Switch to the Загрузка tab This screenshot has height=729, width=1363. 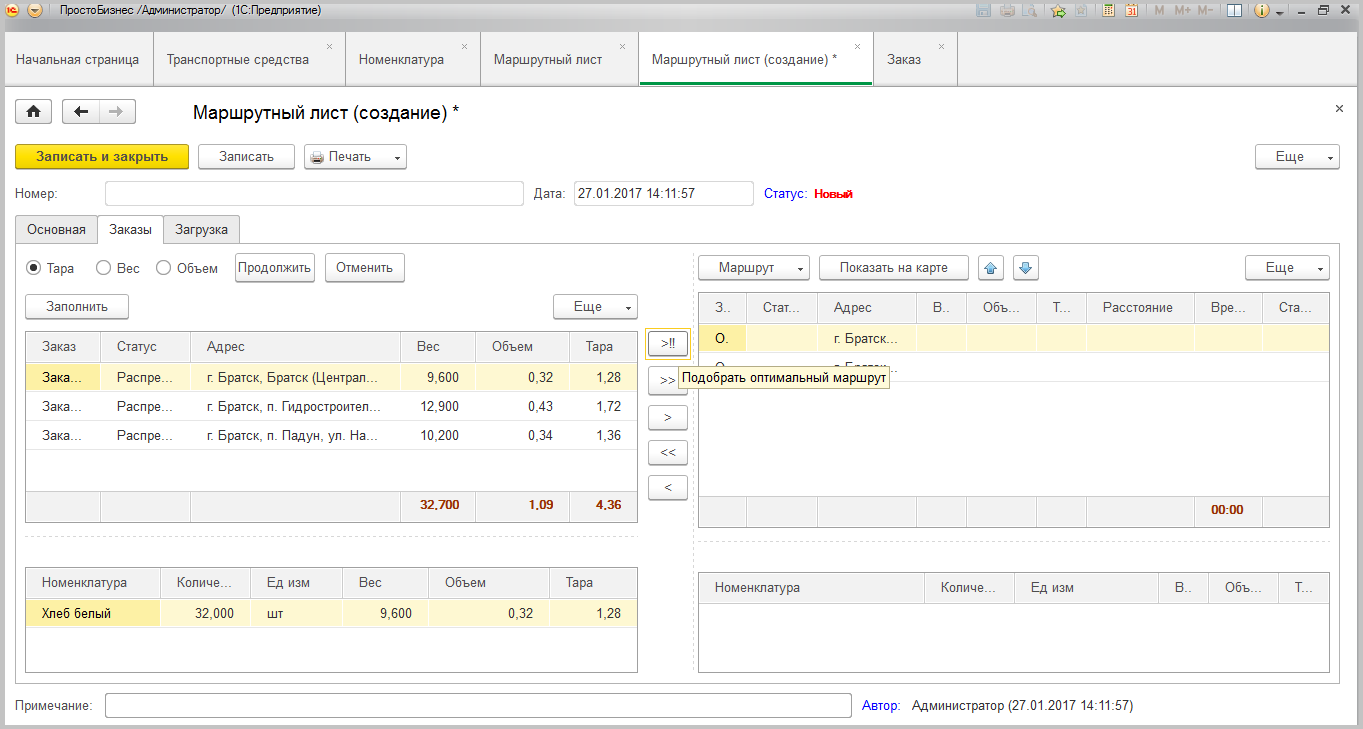201,230
